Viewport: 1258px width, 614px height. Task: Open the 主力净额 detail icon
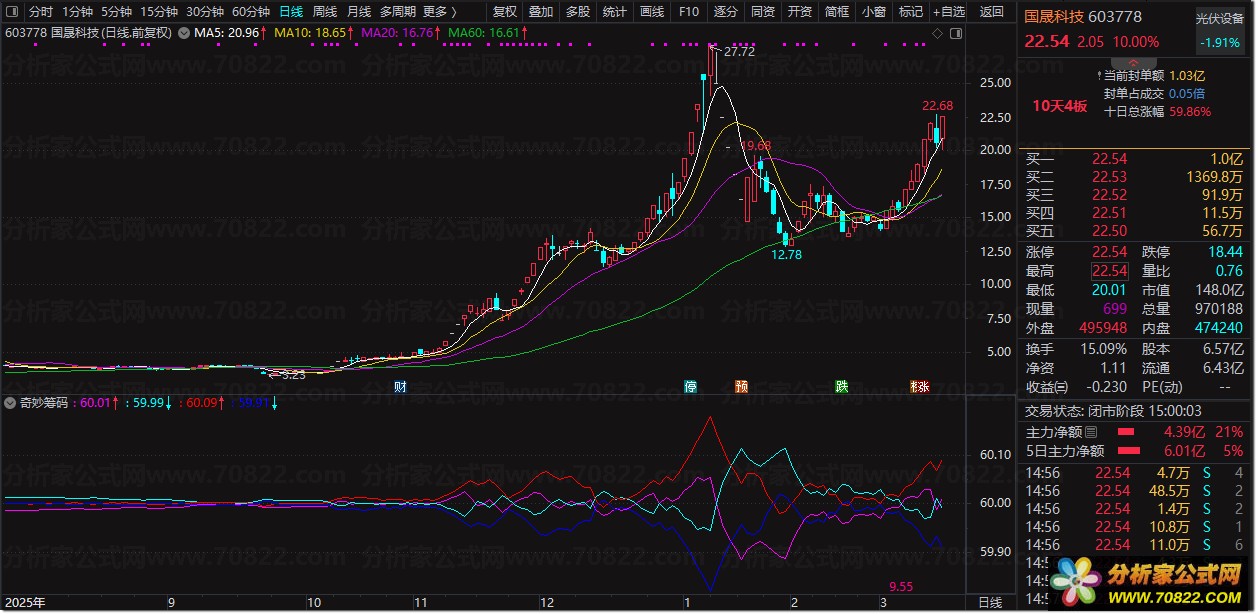(1091, 432)
